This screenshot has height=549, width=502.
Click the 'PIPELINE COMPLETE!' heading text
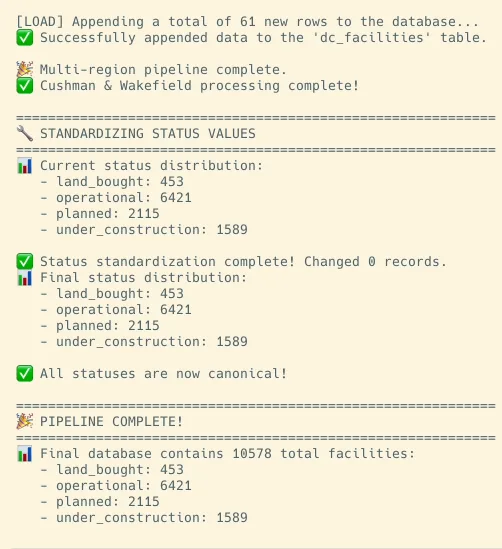pos(112,422)
